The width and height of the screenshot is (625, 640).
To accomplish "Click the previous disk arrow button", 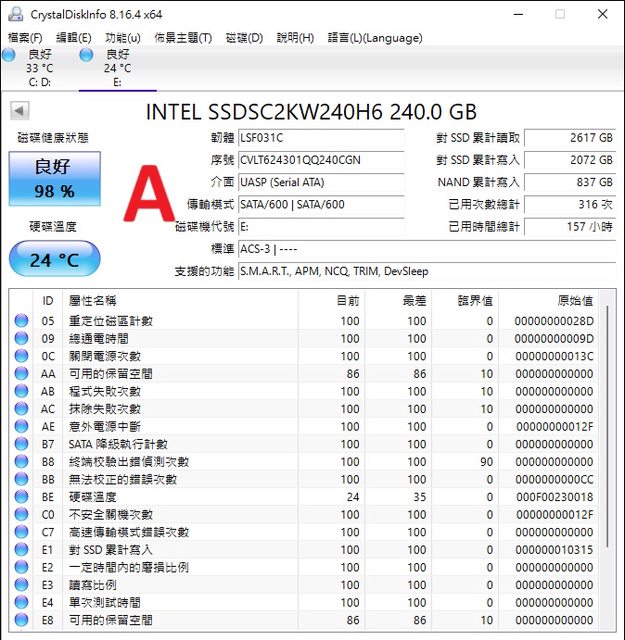I will click(19, 111).
